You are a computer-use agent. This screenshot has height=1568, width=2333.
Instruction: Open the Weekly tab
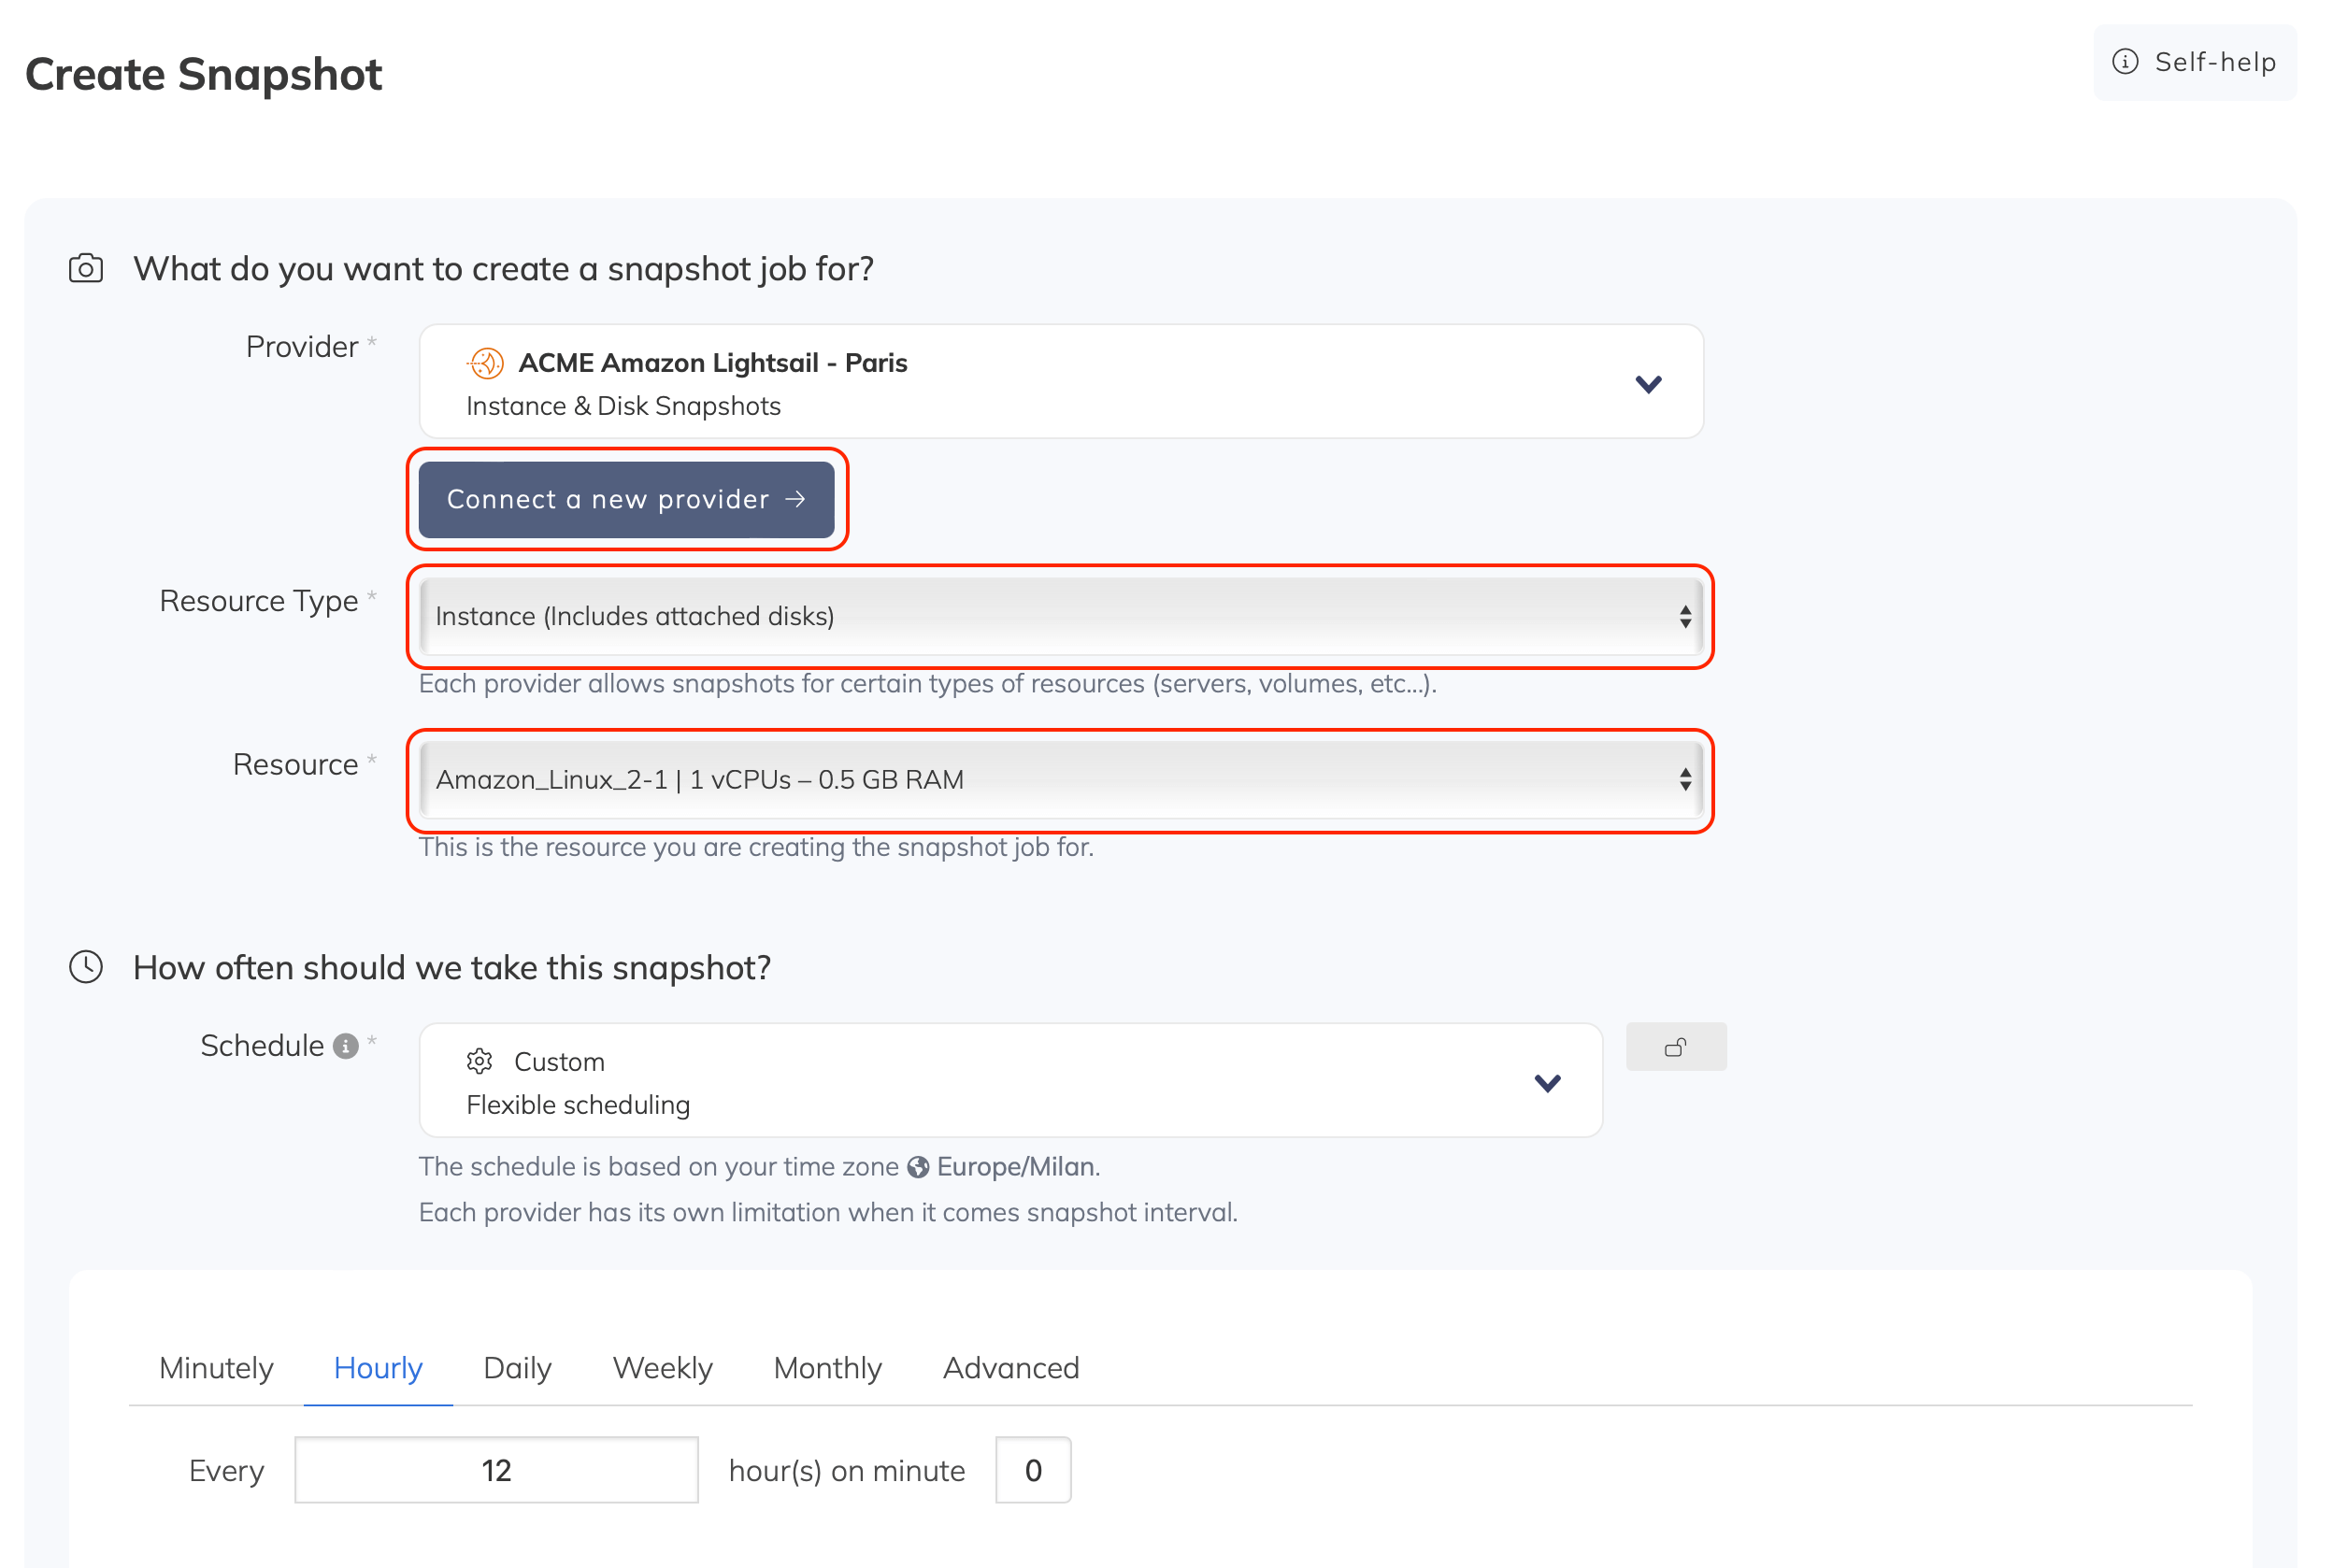[x=662, y=1367]
